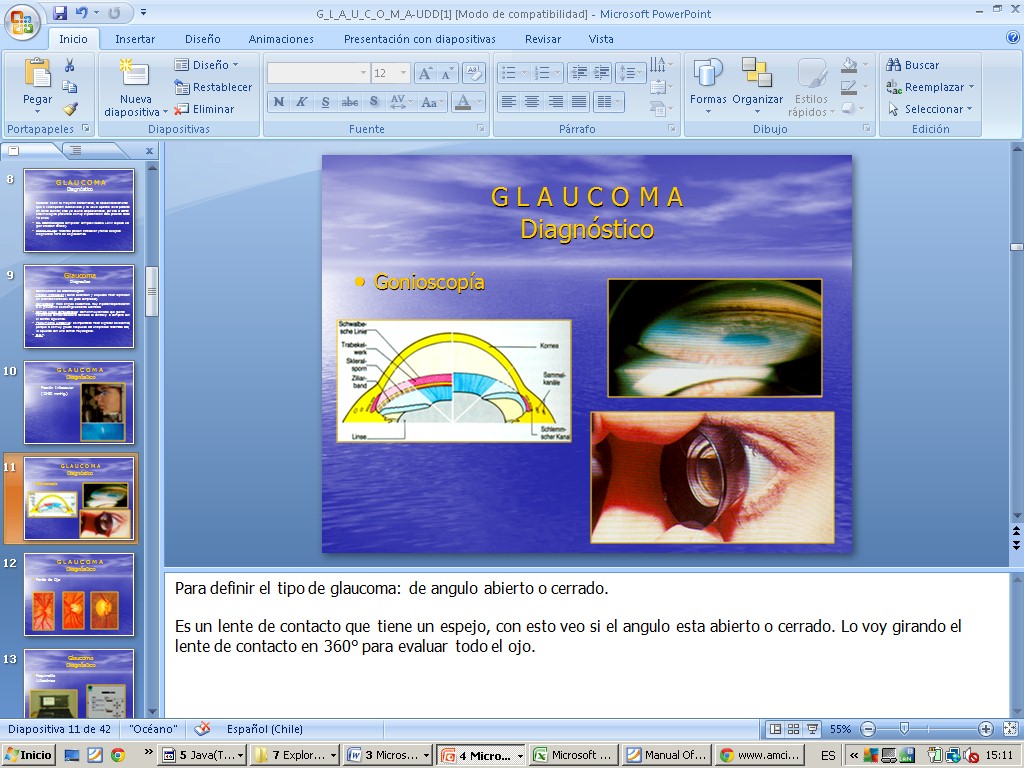Cut selection with the scissors icon

click(x=70, y=65)
